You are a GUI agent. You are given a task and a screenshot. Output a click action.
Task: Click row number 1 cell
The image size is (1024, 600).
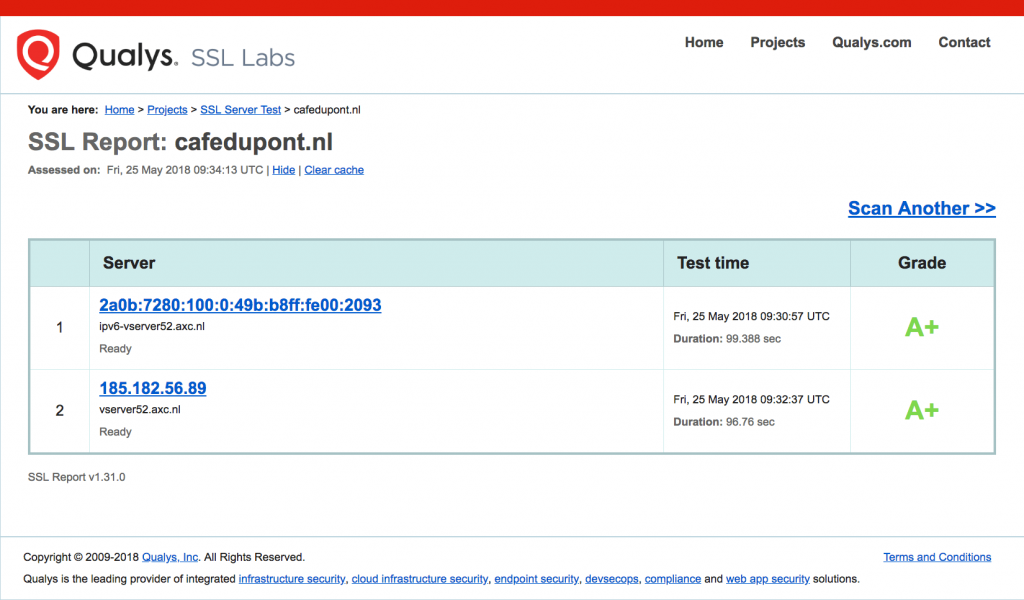[59, 328]
